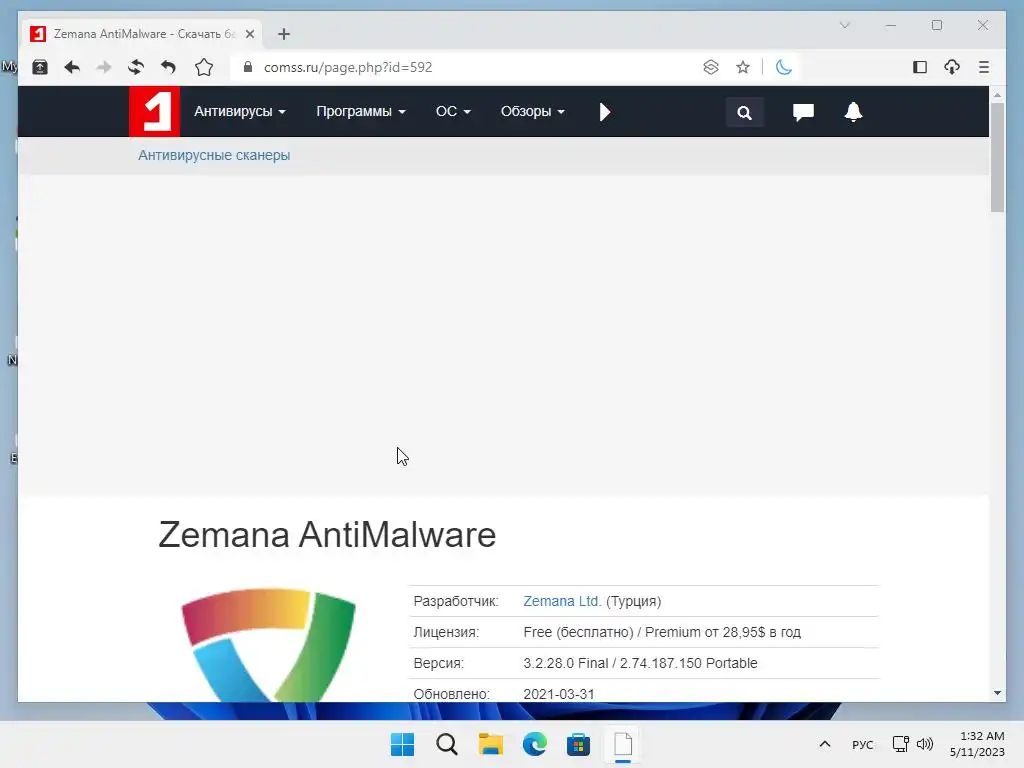
Task: Open site search magnifier
Action: 744,112
